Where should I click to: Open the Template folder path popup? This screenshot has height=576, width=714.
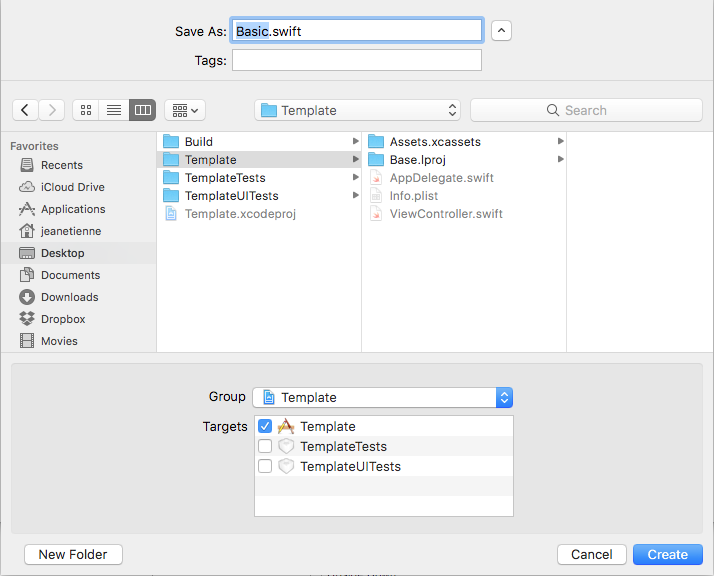[358, 110]
